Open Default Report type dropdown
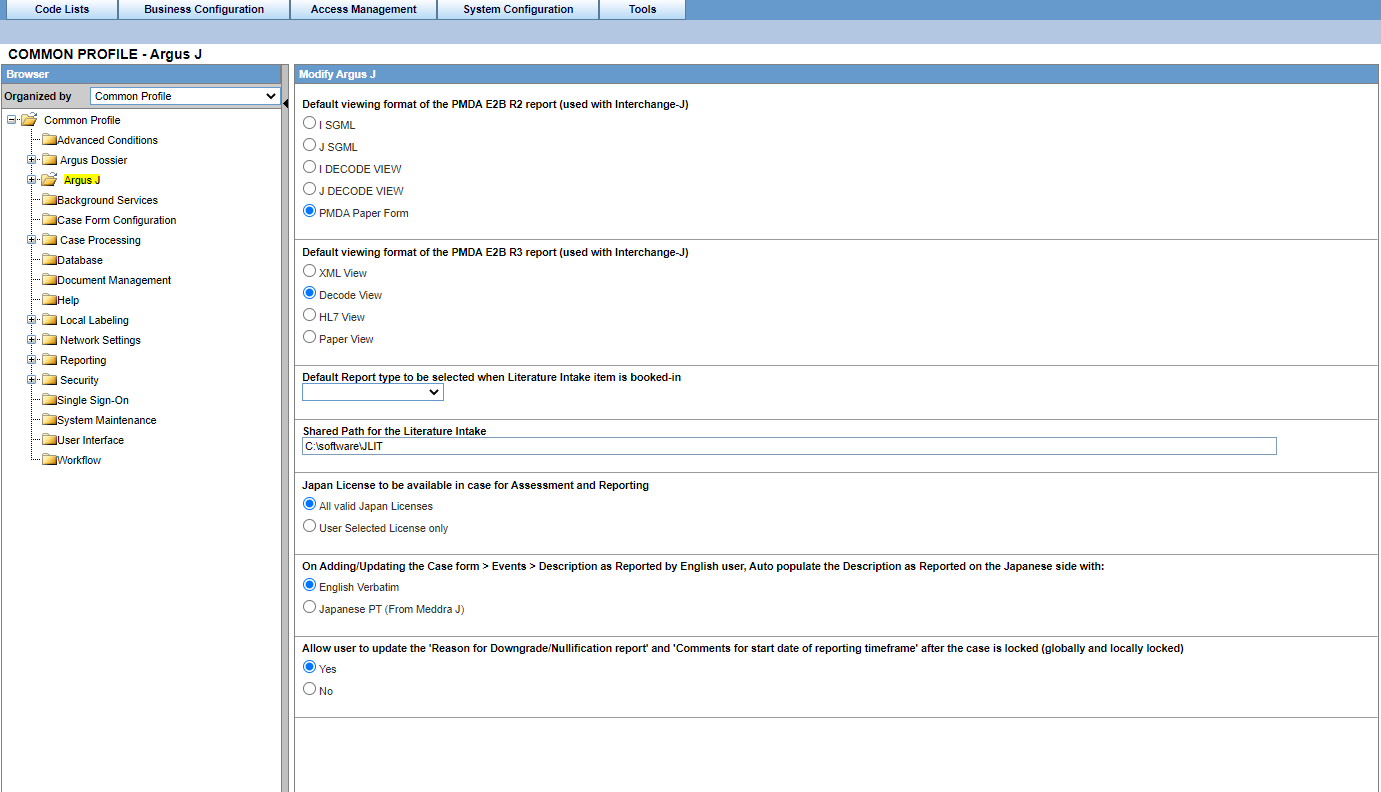The height and width of the screenshot is (792, 1381). click(x=373, y=393)
